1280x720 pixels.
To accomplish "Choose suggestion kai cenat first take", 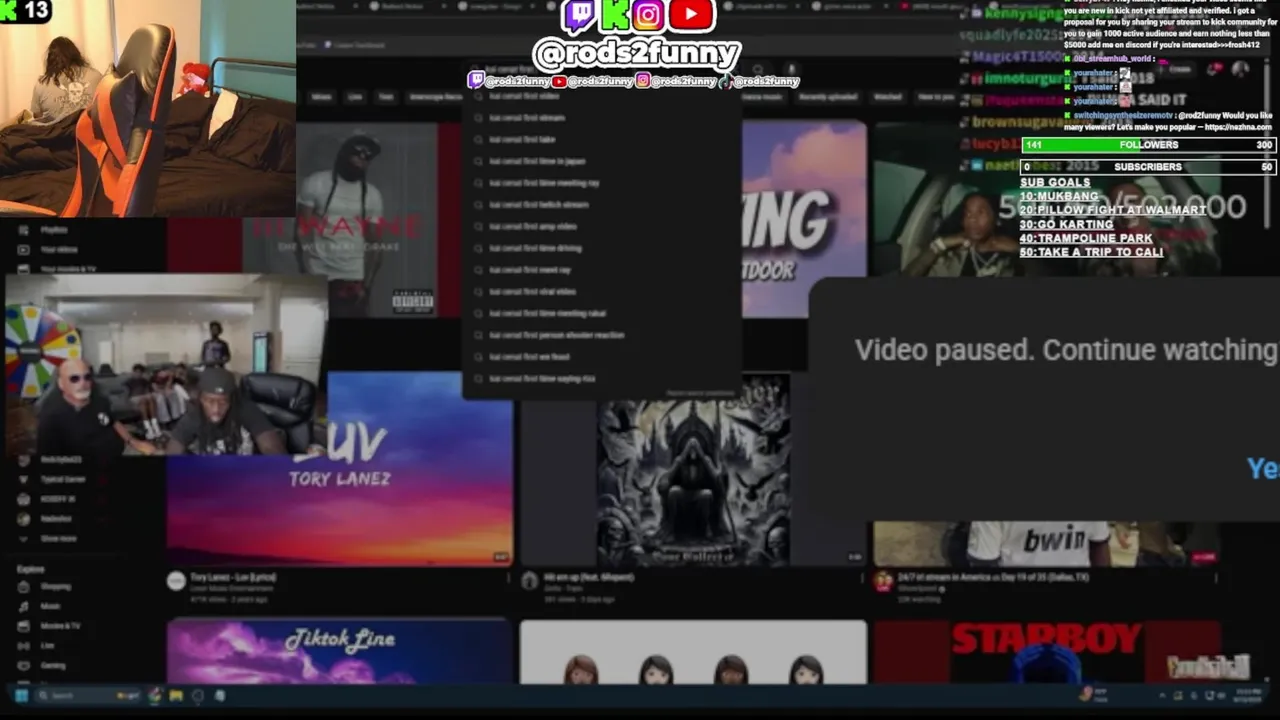I will (600, 140).
